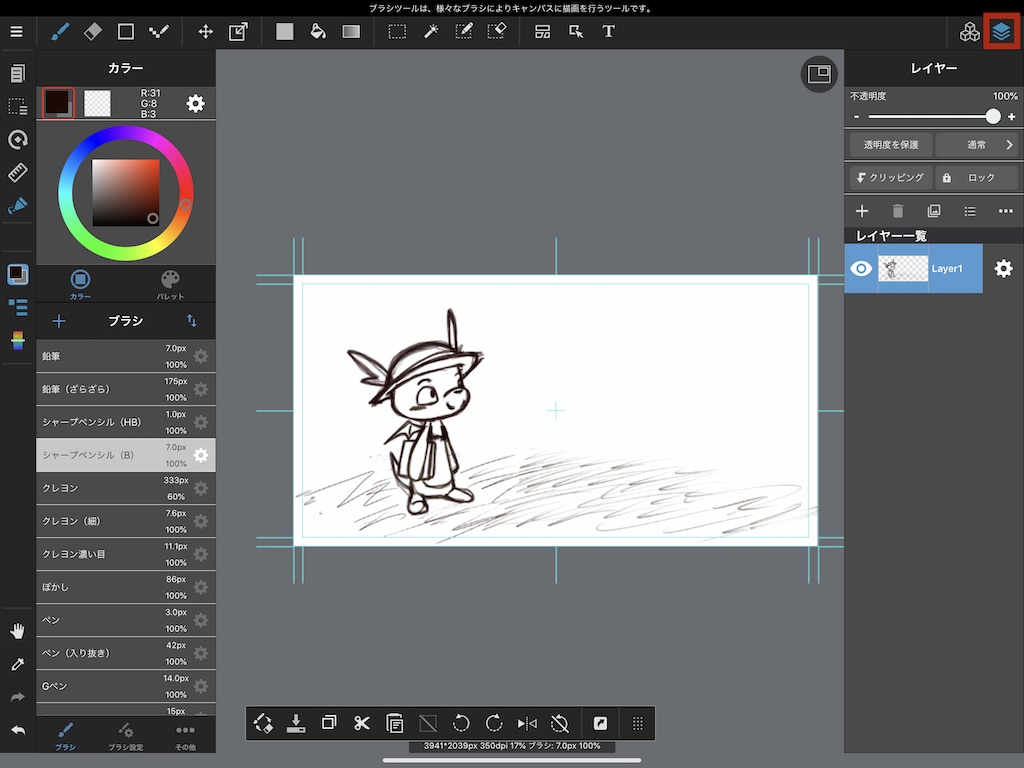Click the opacity slider handle
The image size is (1024, 768).
pos(992,117)
